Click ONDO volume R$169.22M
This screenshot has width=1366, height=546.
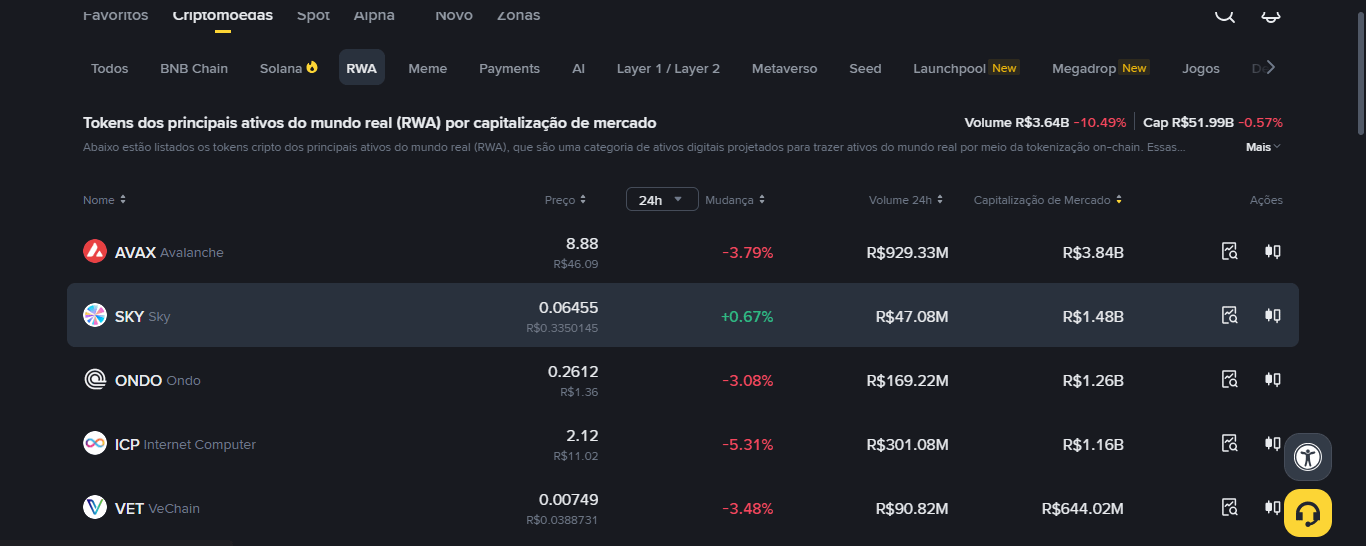[x=907, y=380]
